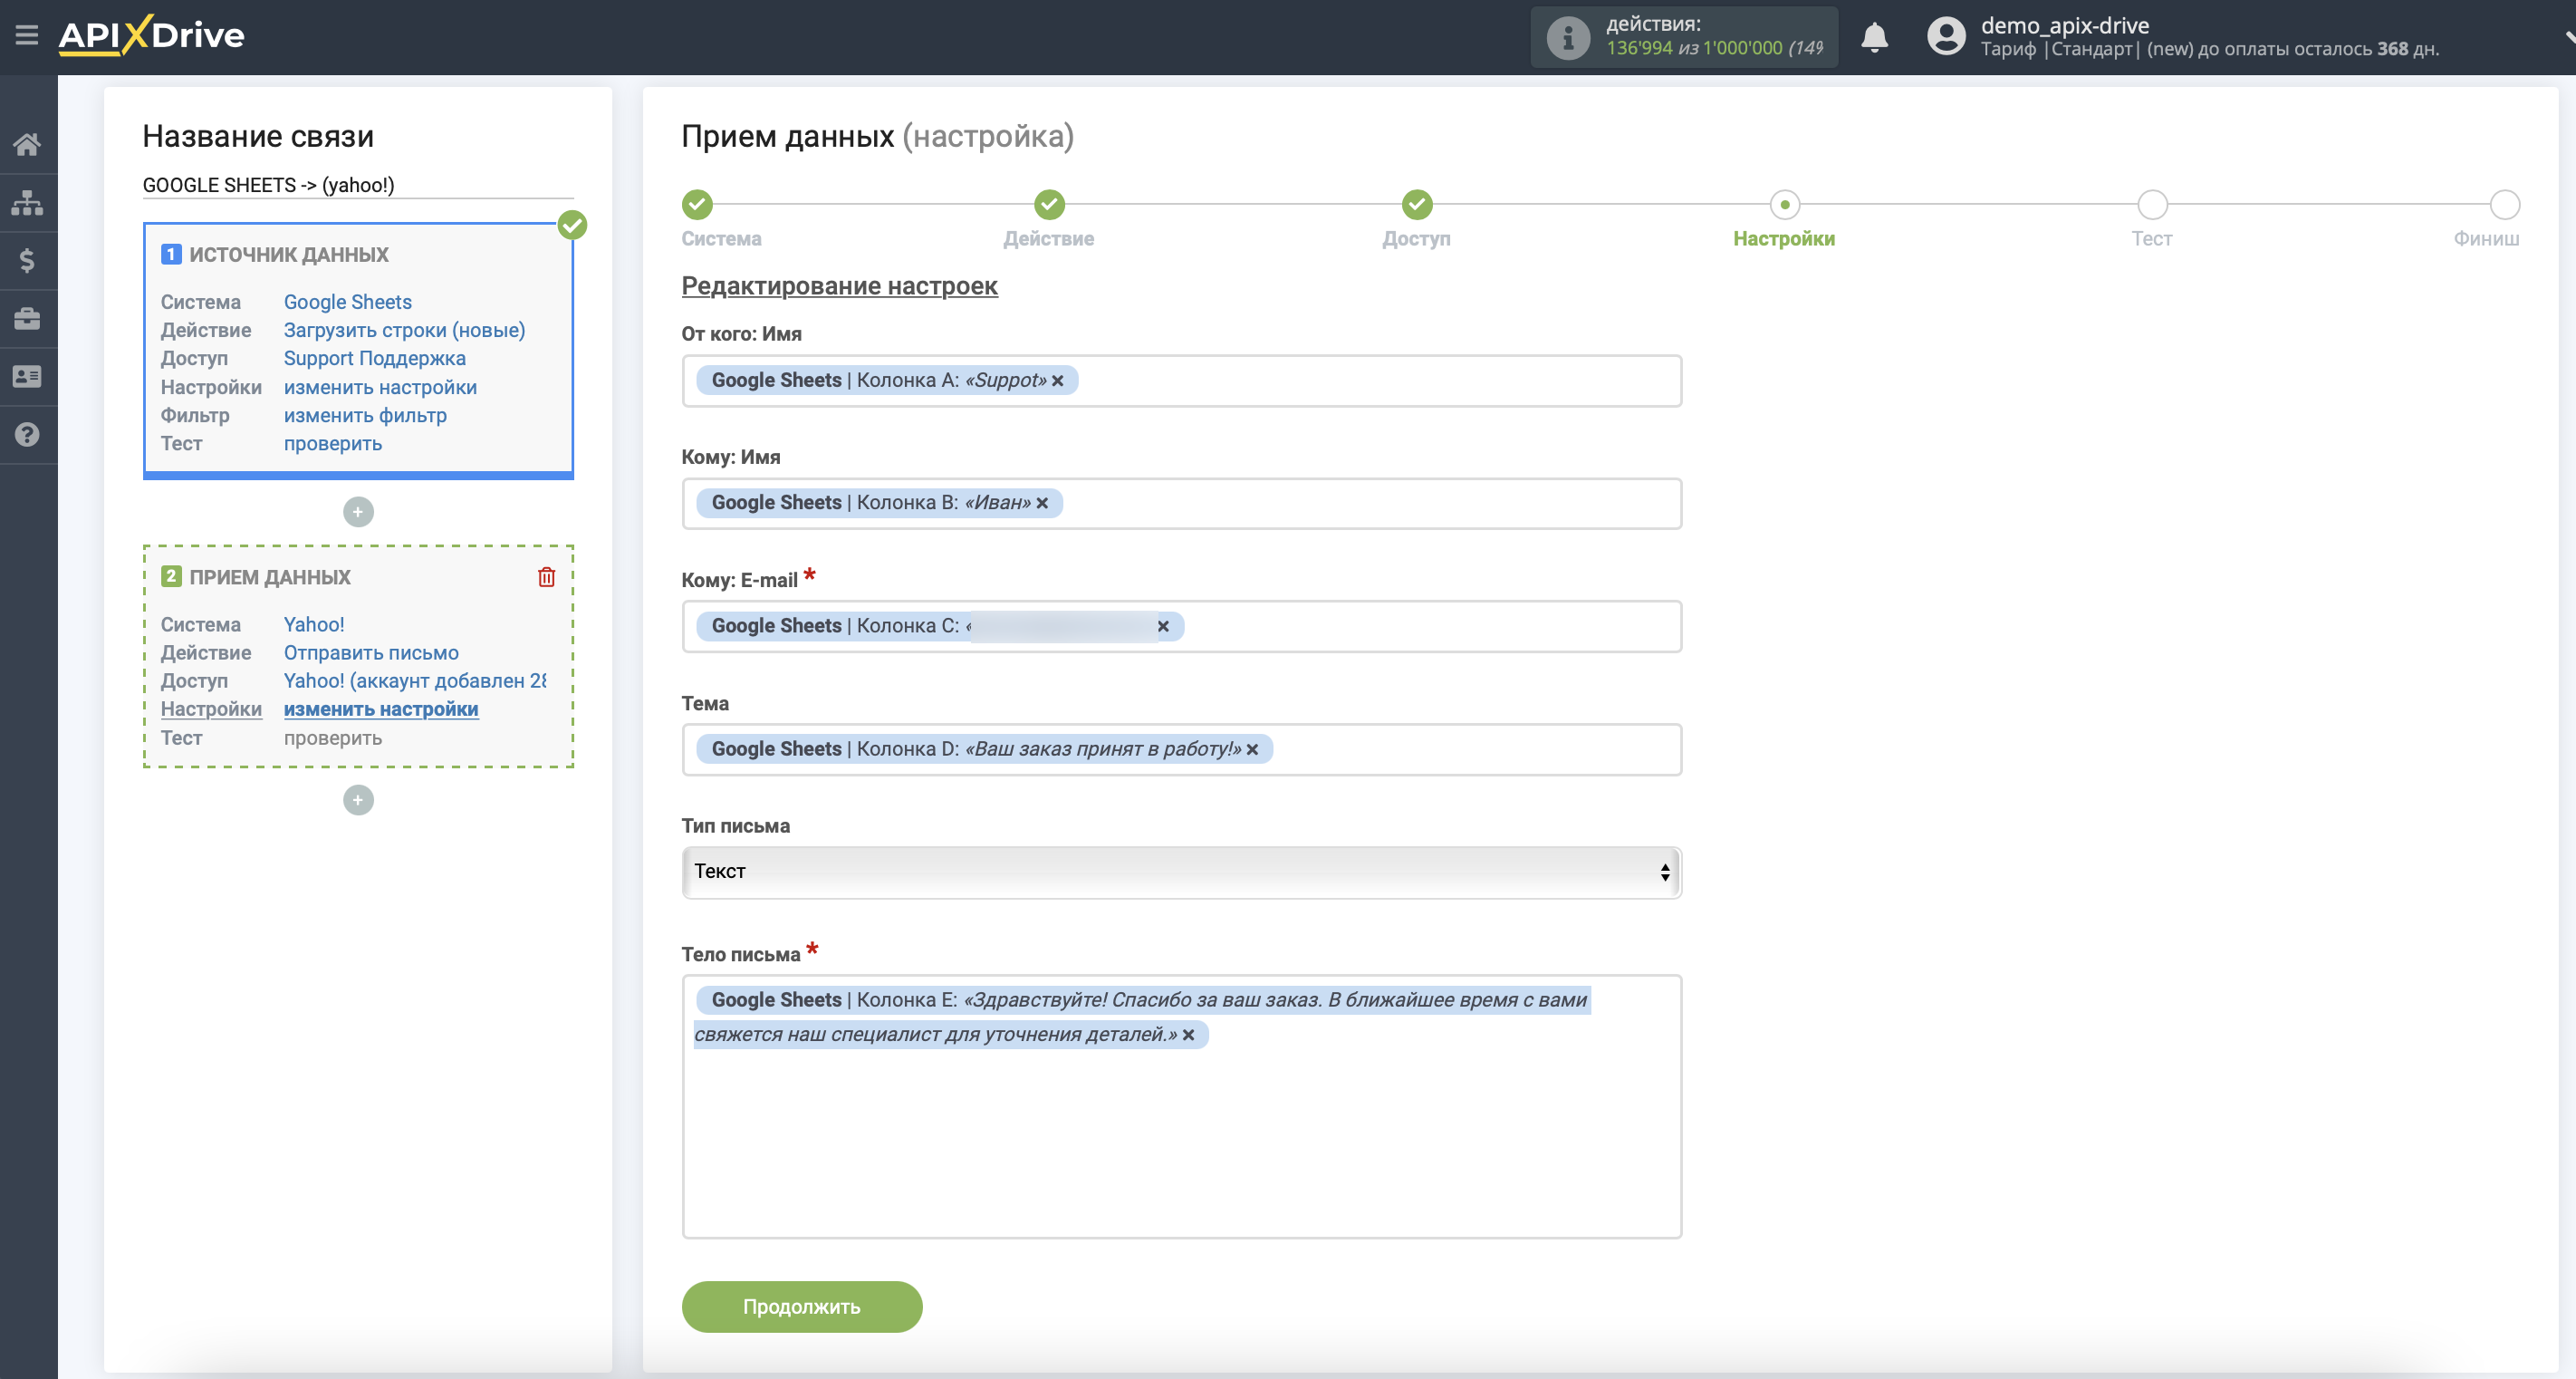
Task: Remove the Колонка A «Suppot» tag
Action: click(x=1057, y=381)
